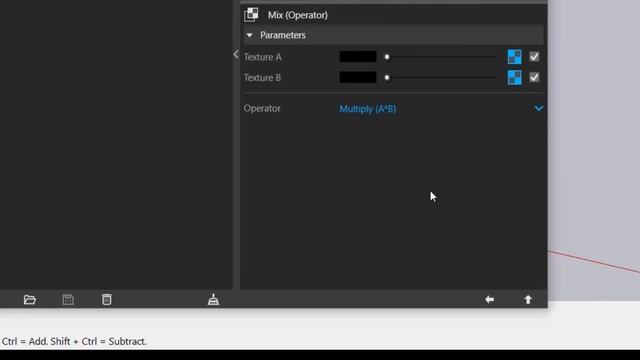
Task: Click the broom purge icon
Action: click(213, 300)
